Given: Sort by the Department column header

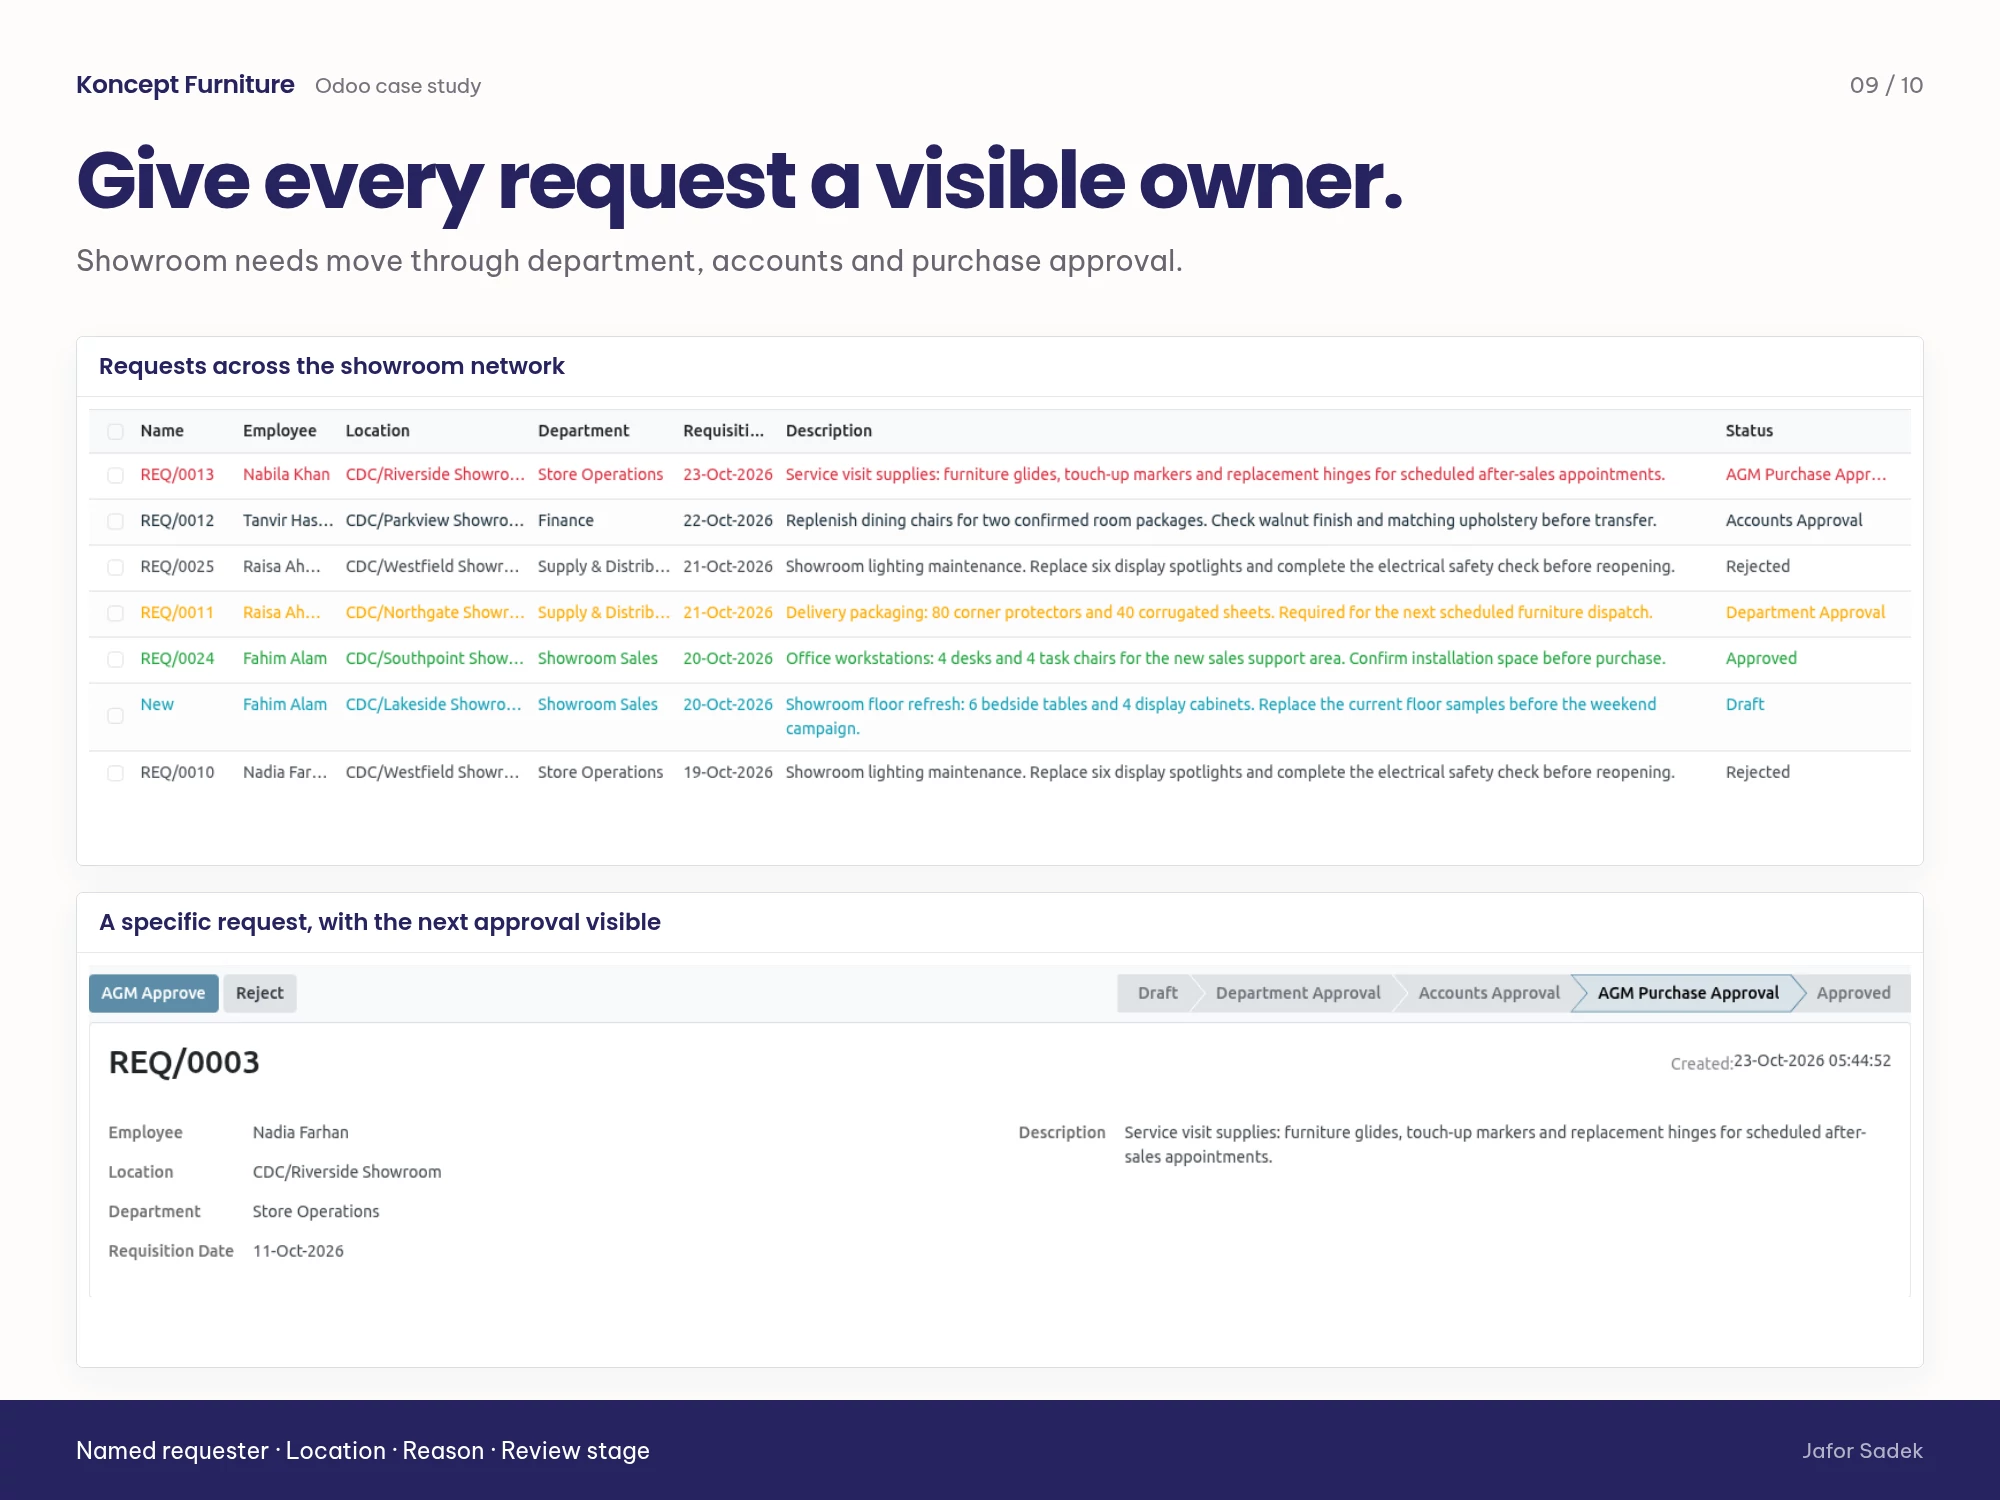Looking at the screenshot, I should pyautogui.click(x=584, y=431).
